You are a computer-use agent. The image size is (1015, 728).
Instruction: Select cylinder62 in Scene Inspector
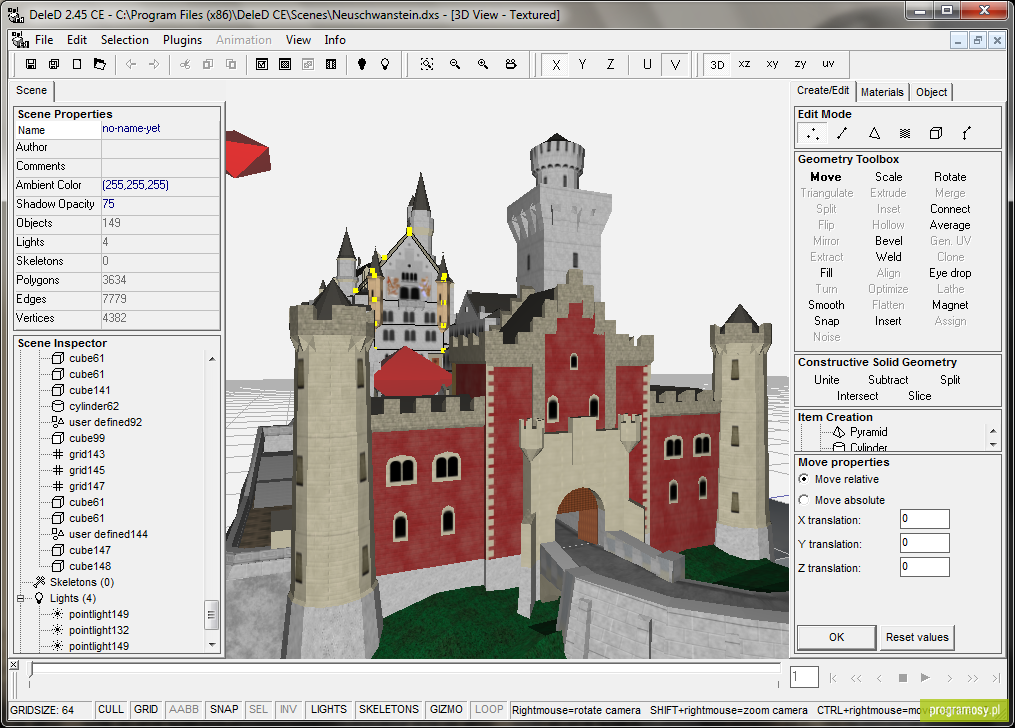click(94, 406)
